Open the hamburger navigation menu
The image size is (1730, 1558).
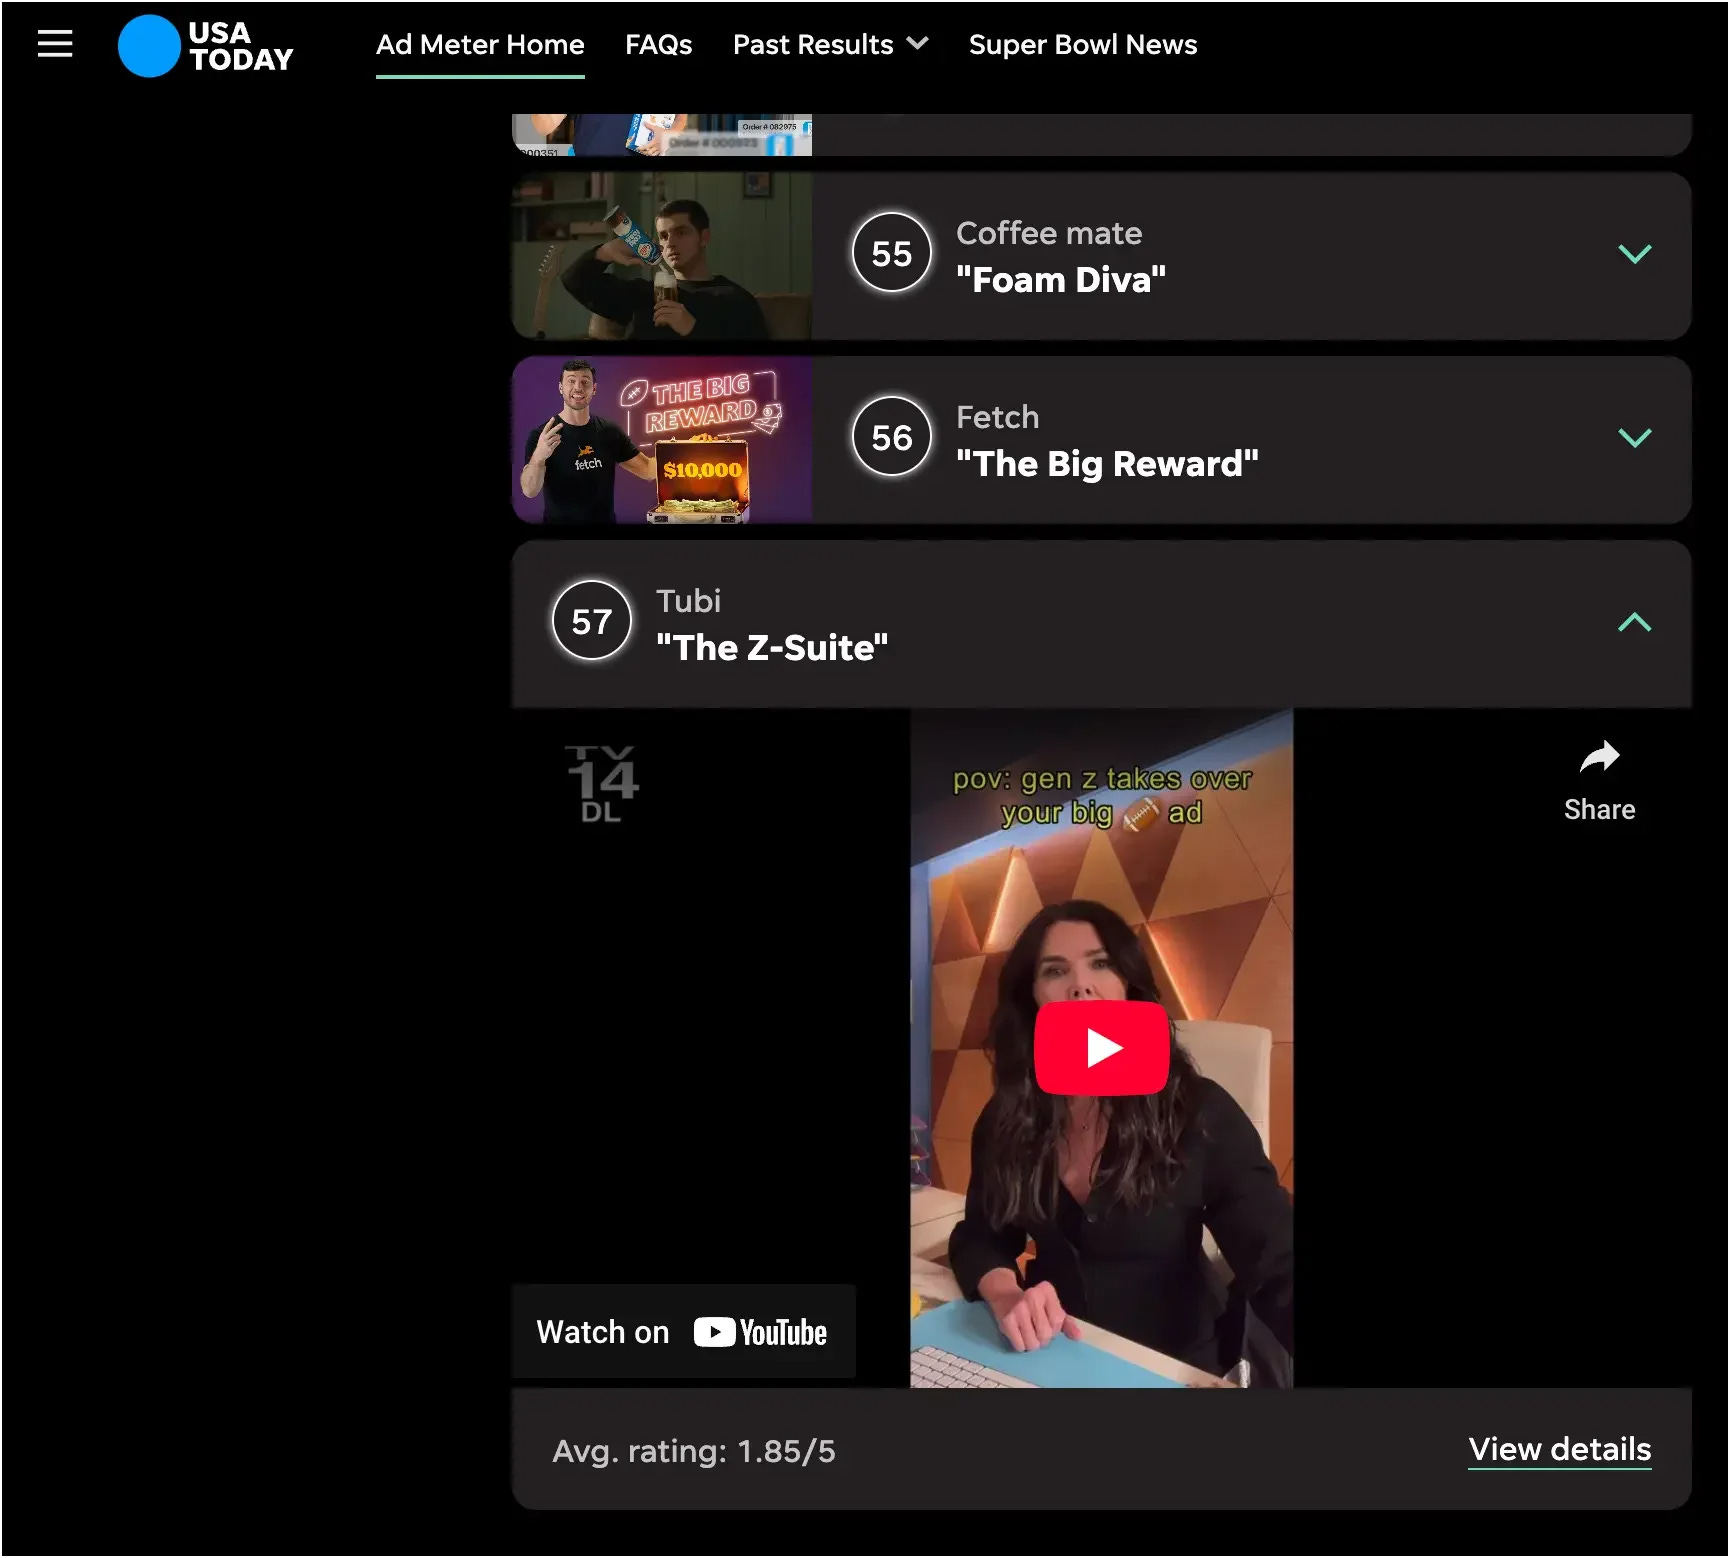pos(55,44)
